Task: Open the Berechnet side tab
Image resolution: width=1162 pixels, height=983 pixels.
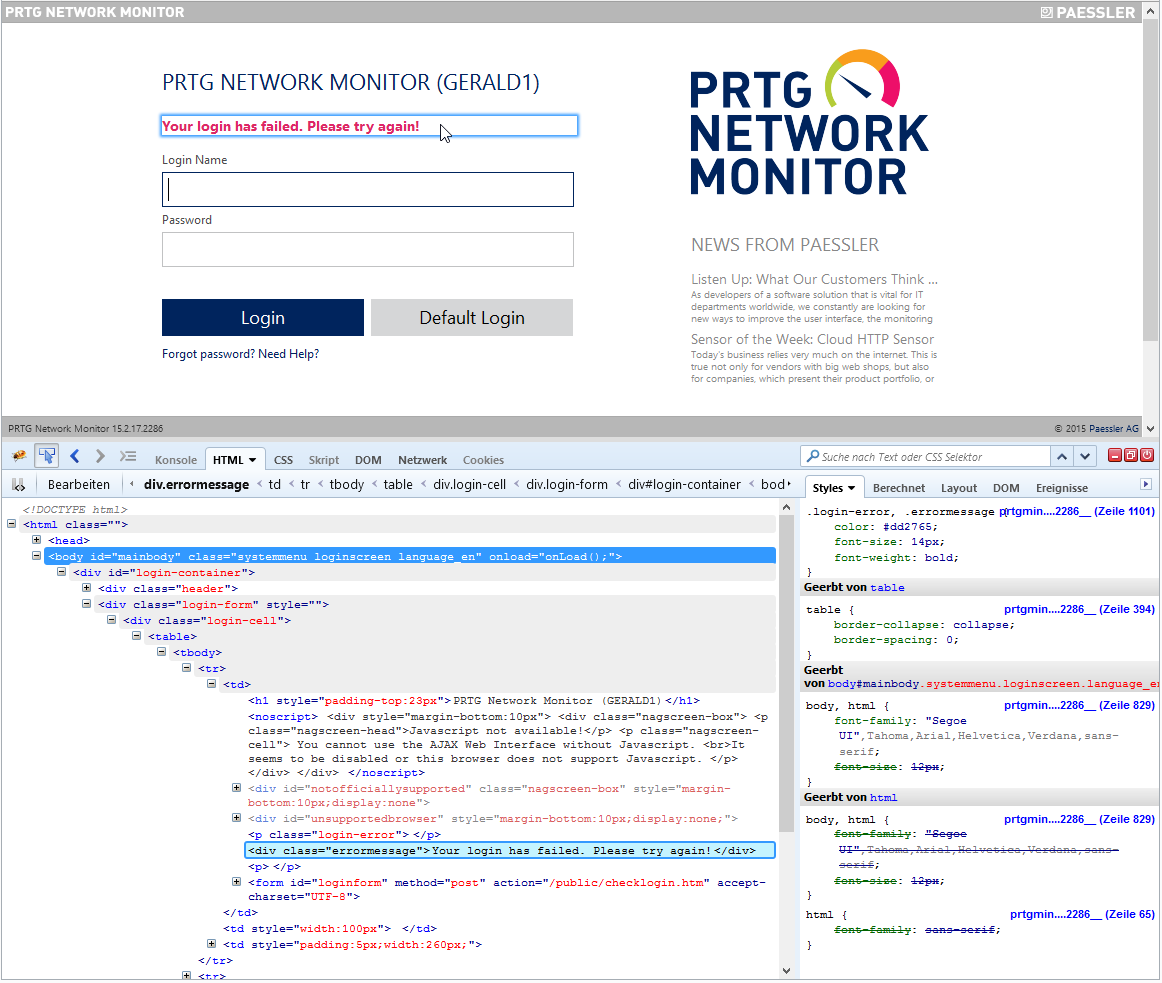Action: pos(899,488)
